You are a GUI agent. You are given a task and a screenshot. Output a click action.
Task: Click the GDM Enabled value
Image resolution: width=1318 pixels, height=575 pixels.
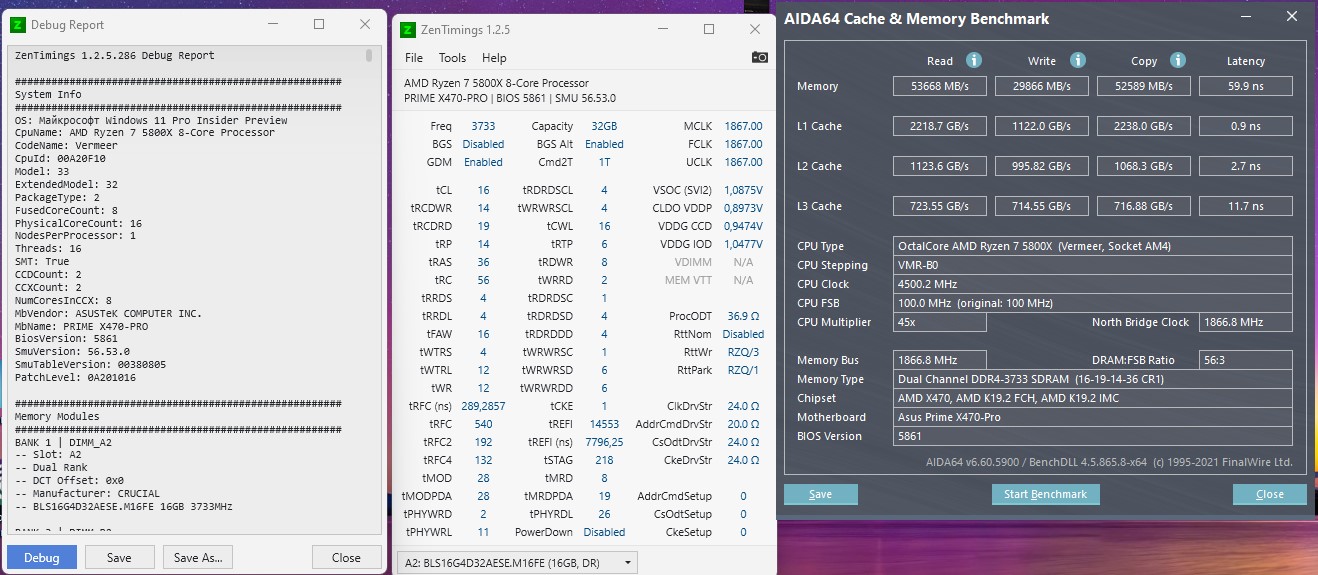pyautogui.click(x=483, y=162)
